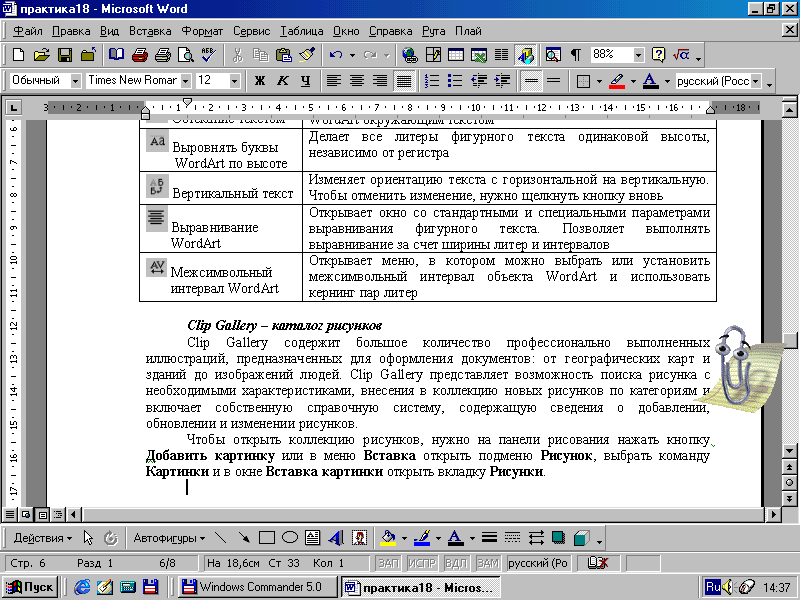Open the Правка menu
This screenshot has width=800, height=600.
(x=71, y=31)
